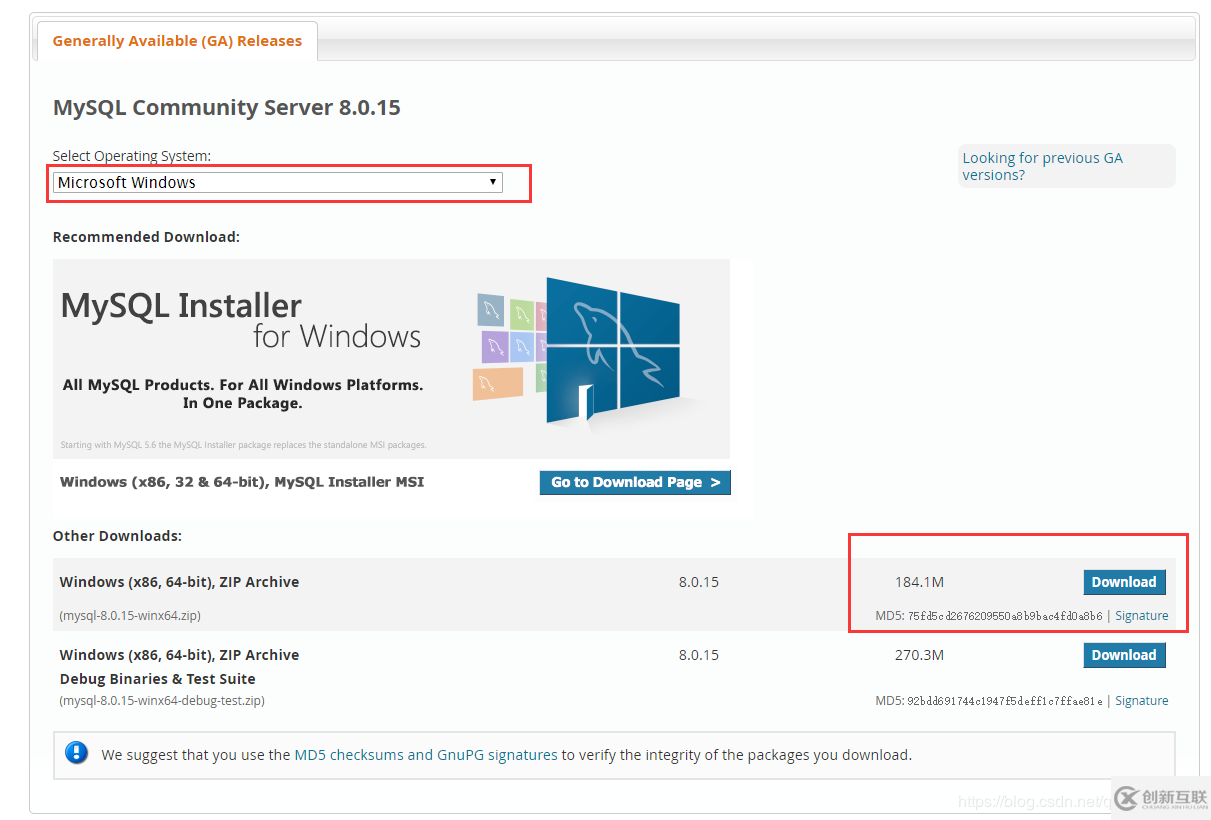Click the blue info exclamation icon

pos(77,753)
